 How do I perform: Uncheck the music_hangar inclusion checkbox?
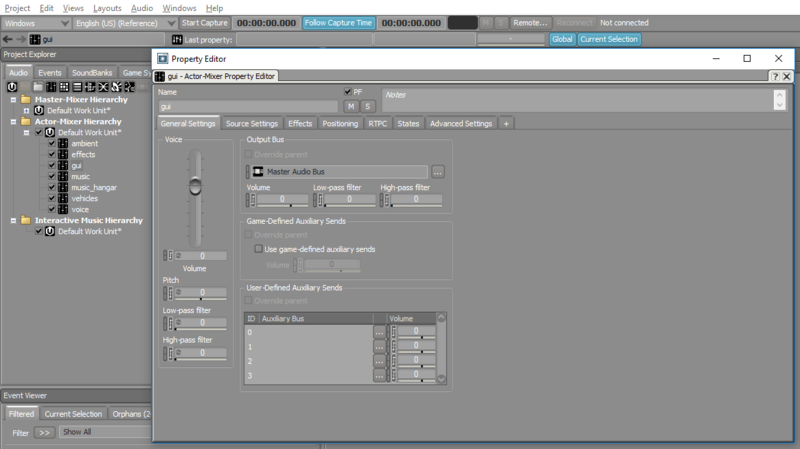(x=52, y=187)
